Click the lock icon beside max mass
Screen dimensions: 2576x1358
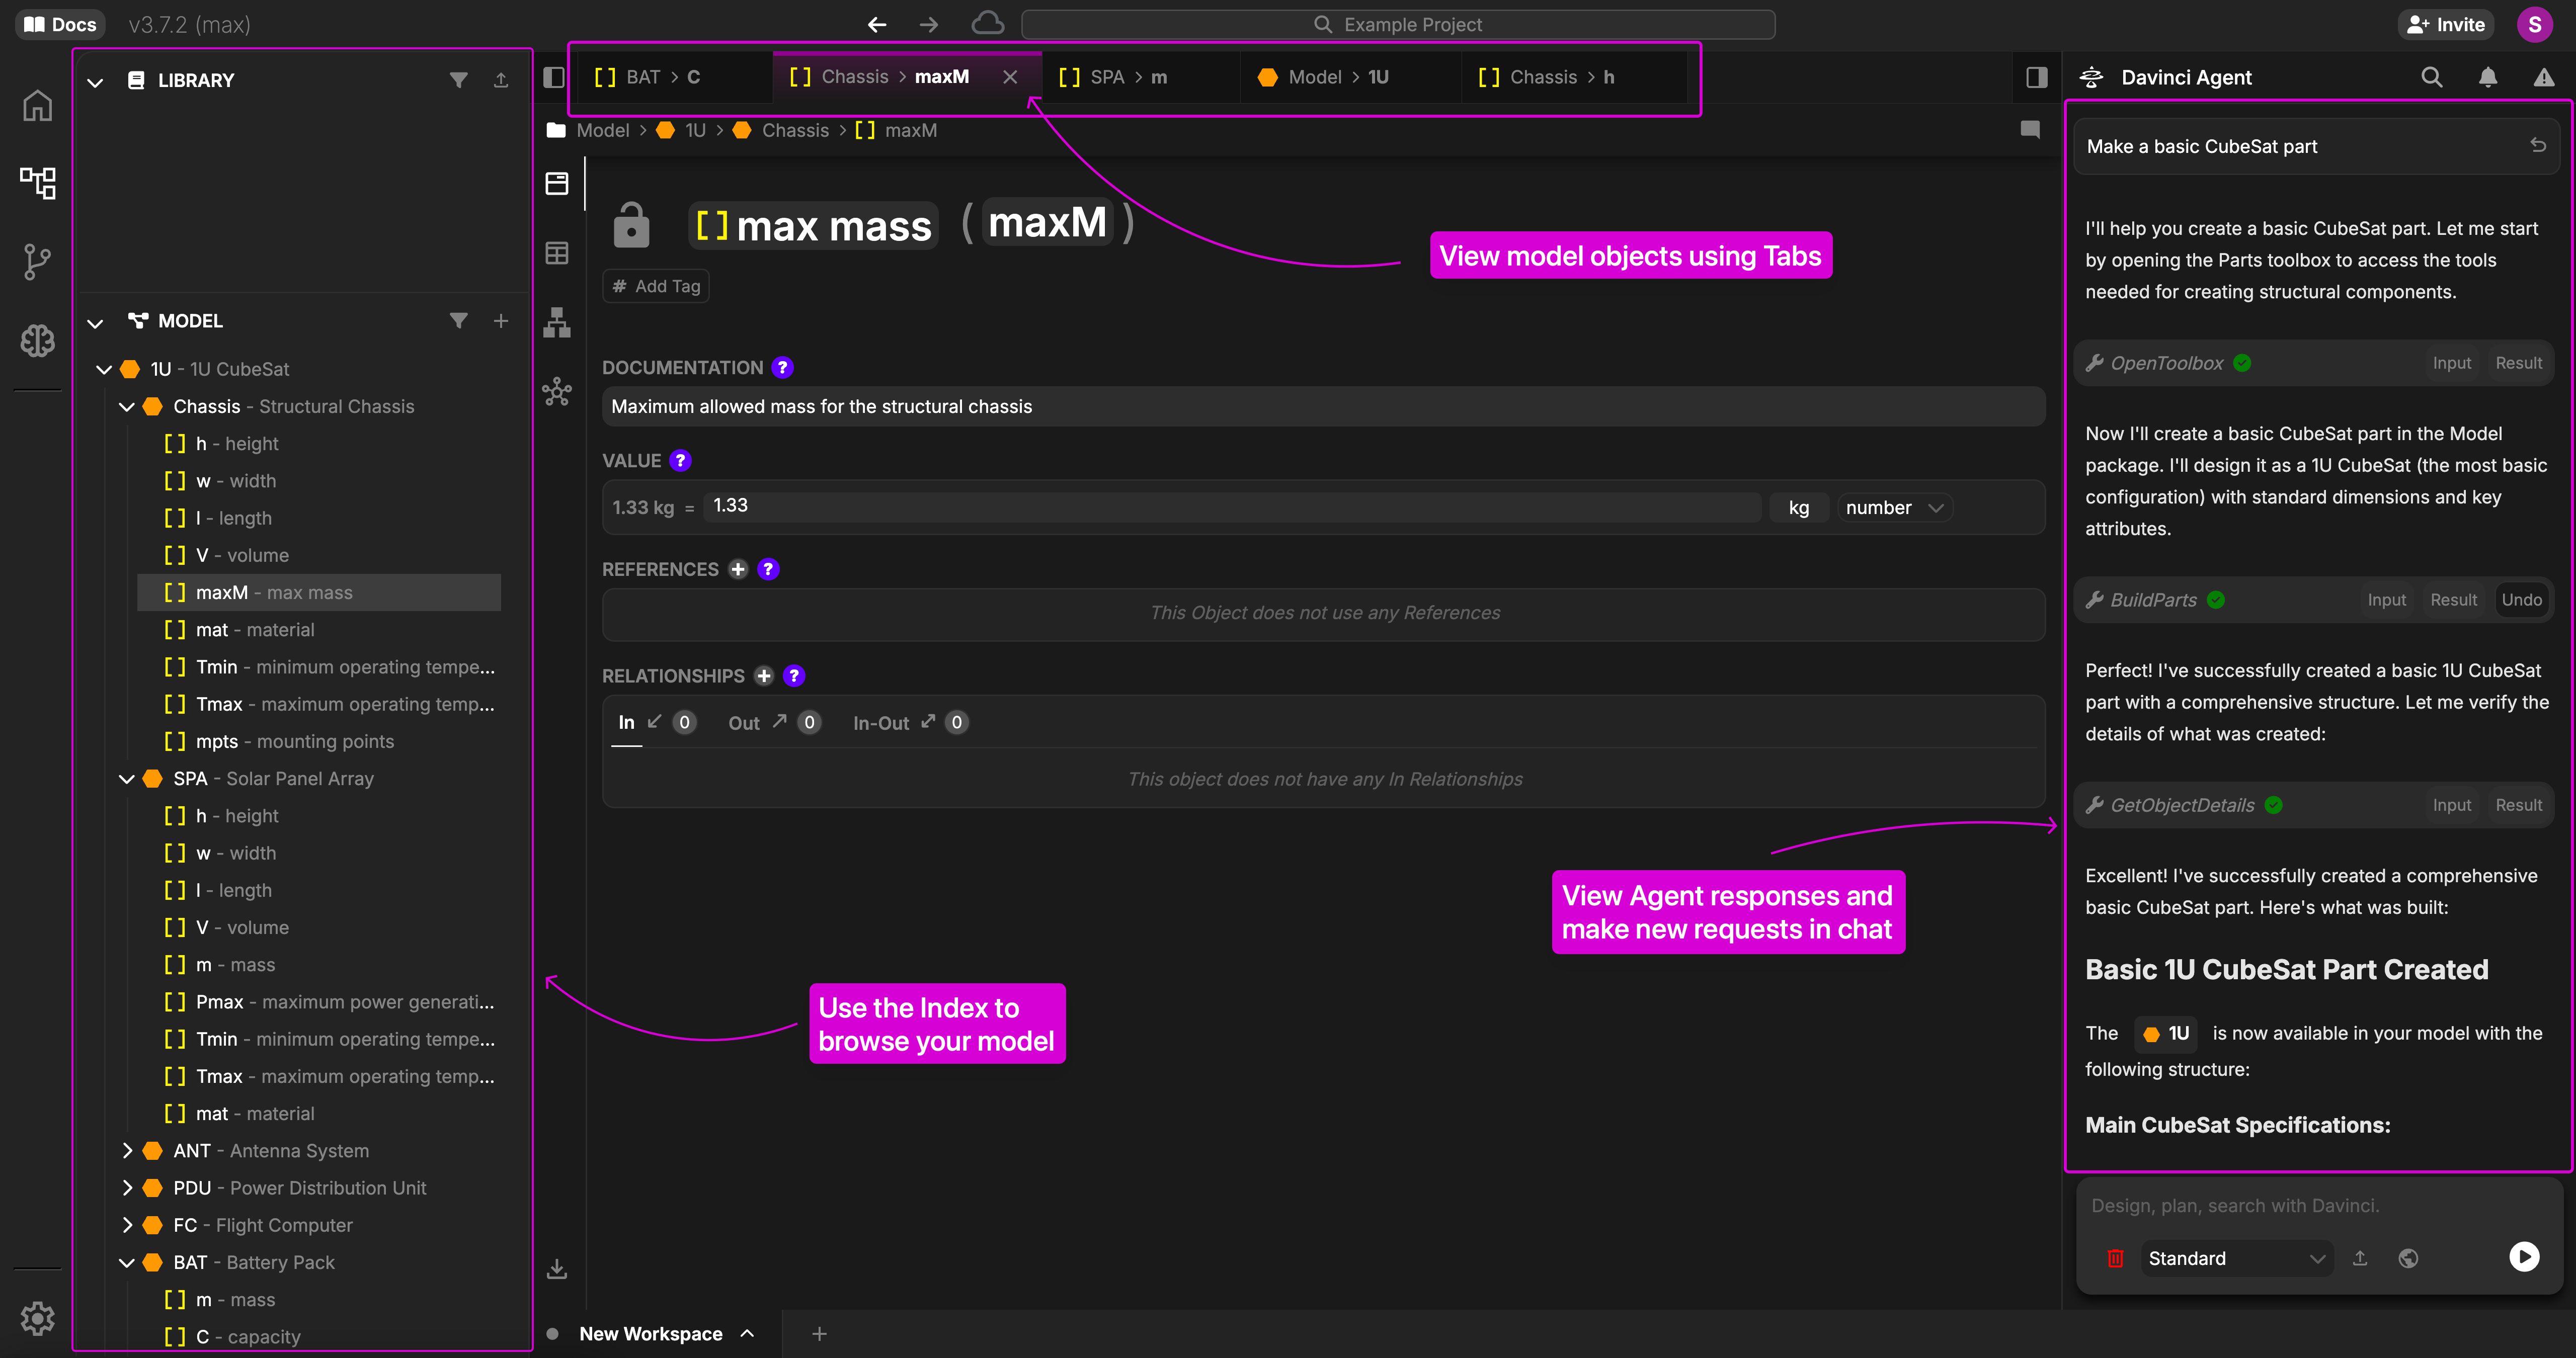click(x=630, y=225)
